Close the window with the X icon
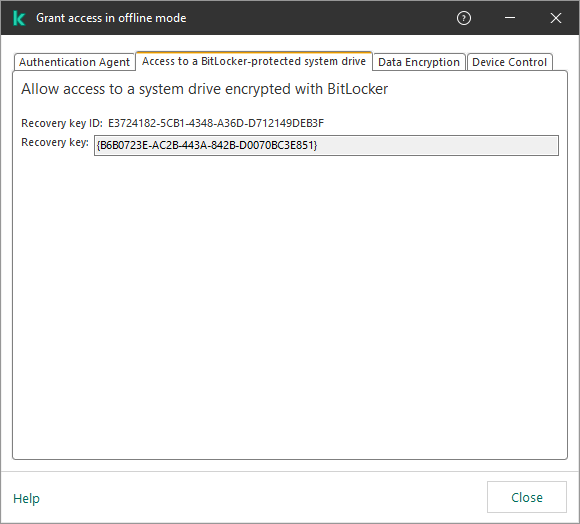Viewport: 580px width, 524px height. click(556, 18)
